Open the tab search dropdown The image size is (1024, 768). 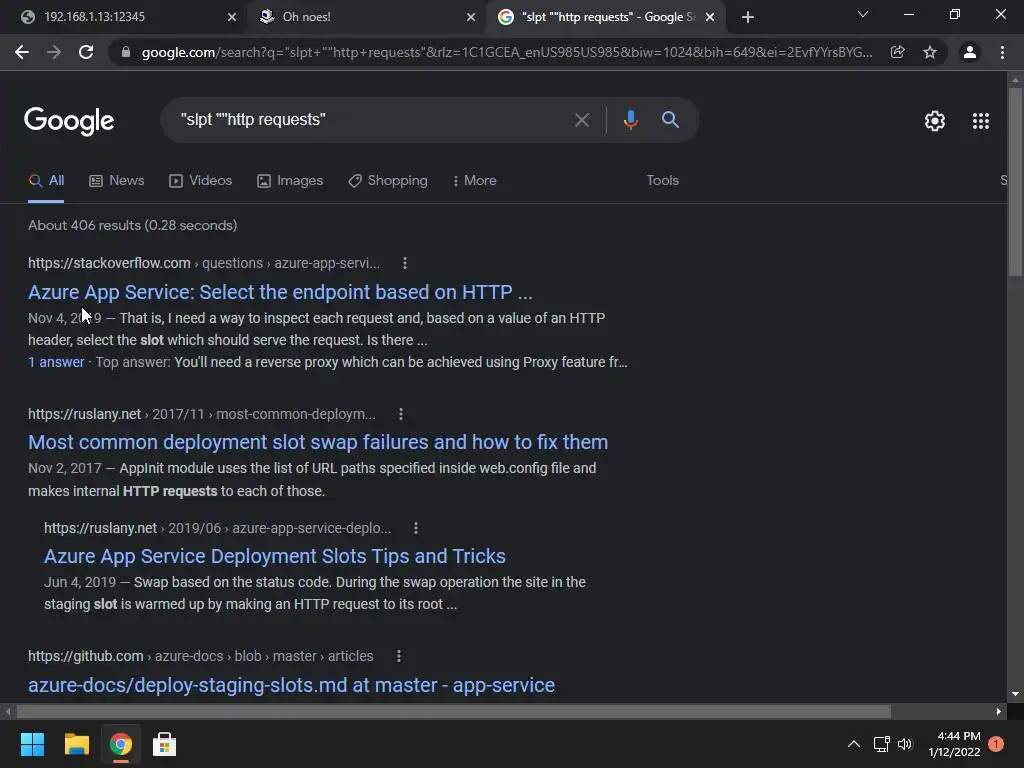pyautogui.click(x=863, y=14)
